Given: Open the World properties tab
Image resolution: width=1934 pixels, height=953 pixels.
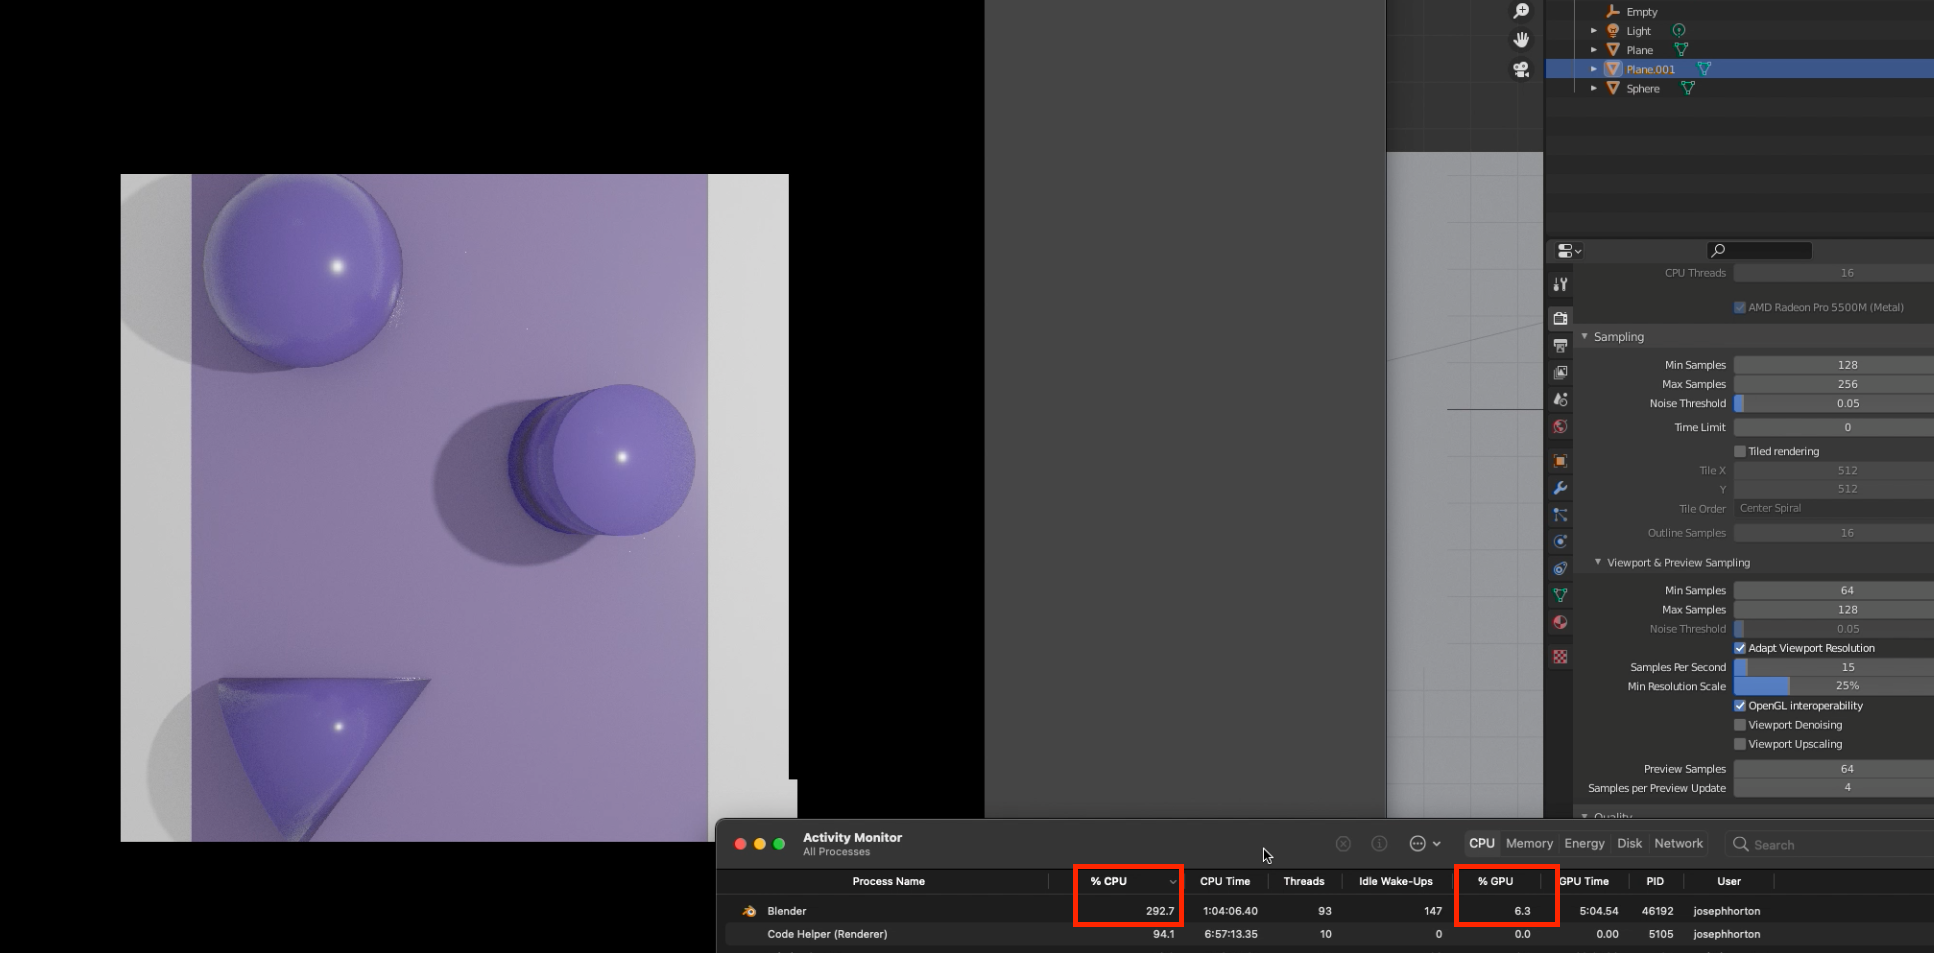Looking at the screenshot, I should click(1560, 426).
